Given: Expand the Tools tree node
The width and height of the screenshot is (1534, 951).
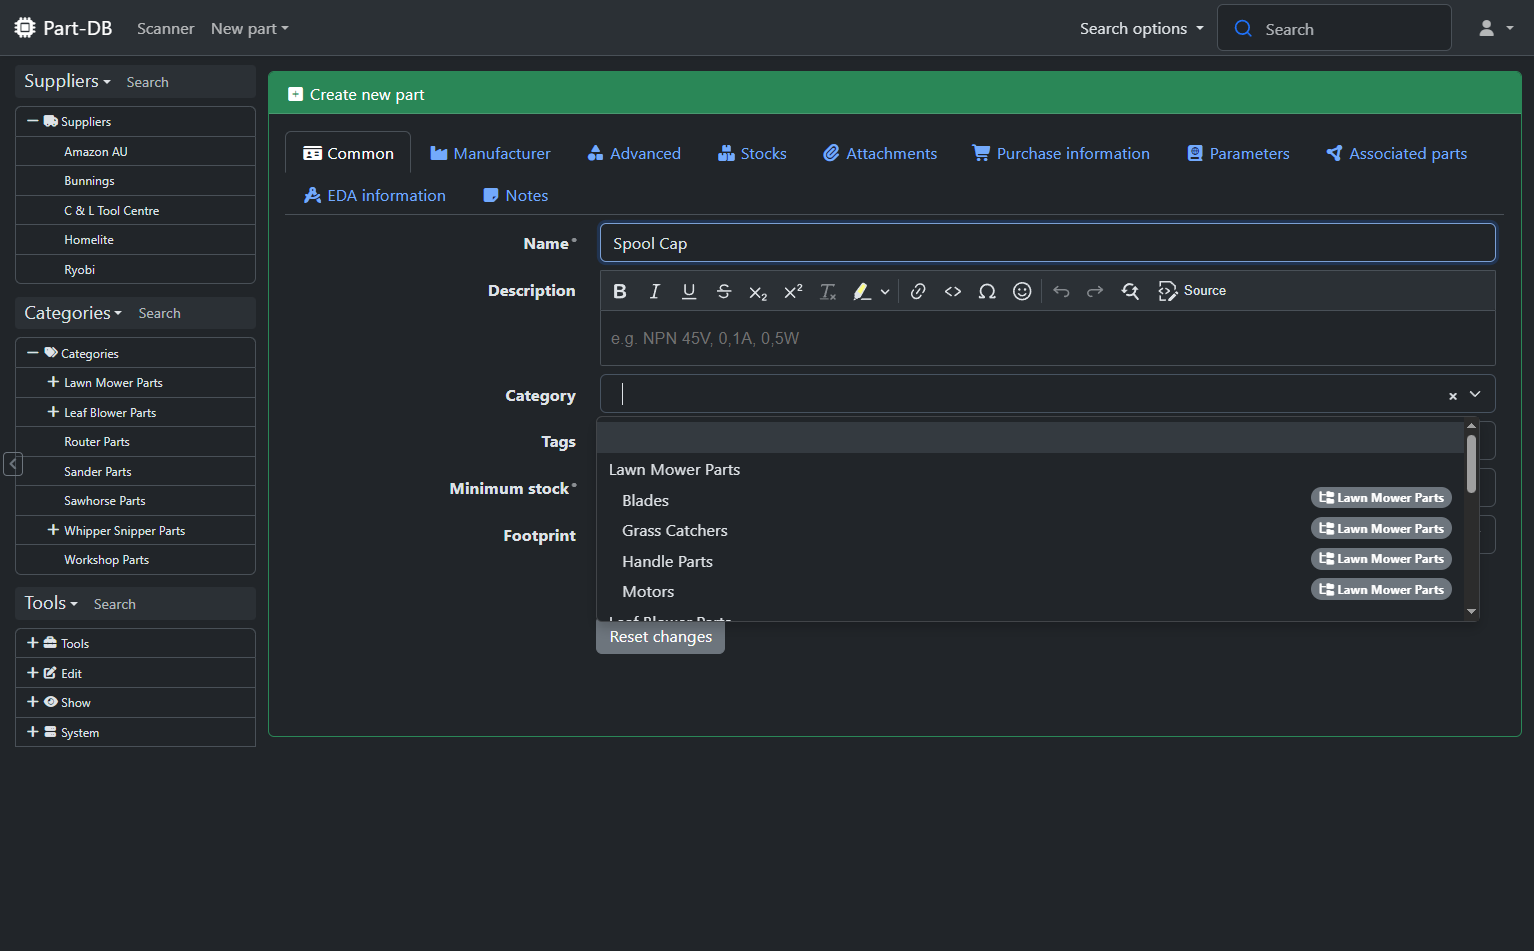Looking at the screenshot, I should tap(33, 643).
